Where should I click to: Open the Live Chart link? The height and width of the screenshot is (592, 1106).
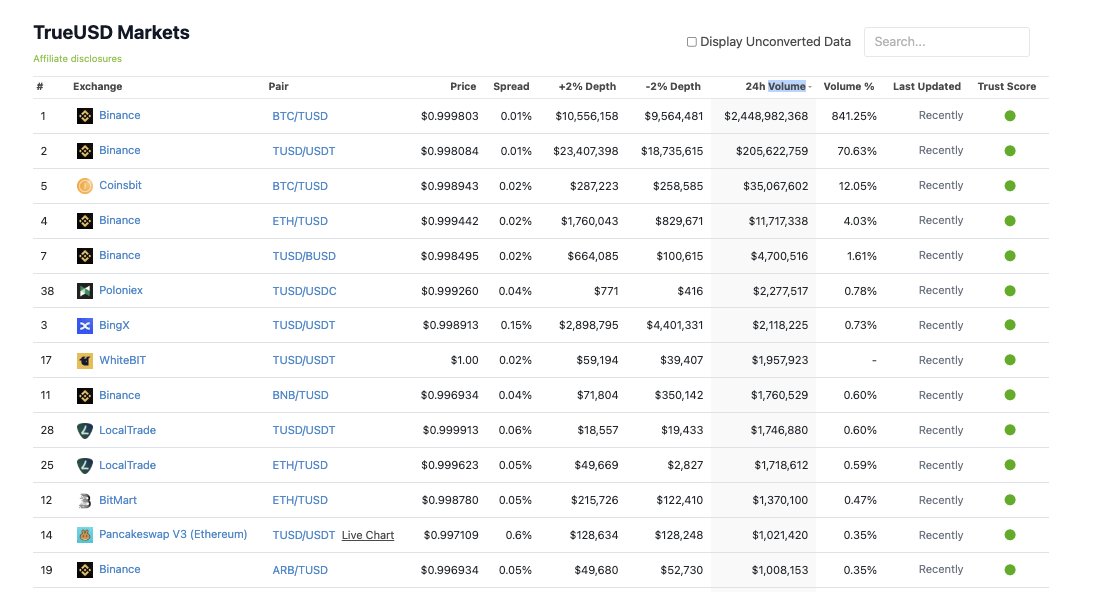point(367,536)
